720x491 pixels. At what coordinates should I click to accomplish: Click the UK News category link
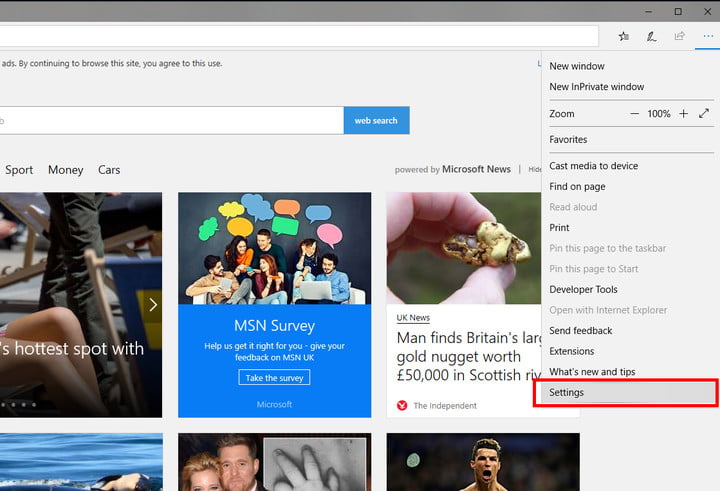click(x=413, y=317)
